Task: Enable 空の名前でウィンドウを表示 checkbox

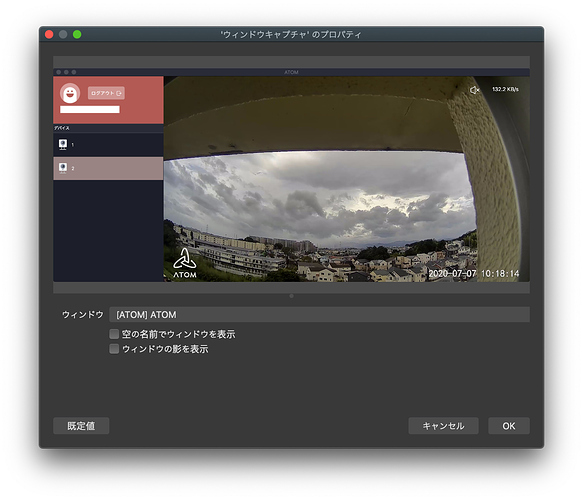Action: pyautogui.click(x=114, y=334)
